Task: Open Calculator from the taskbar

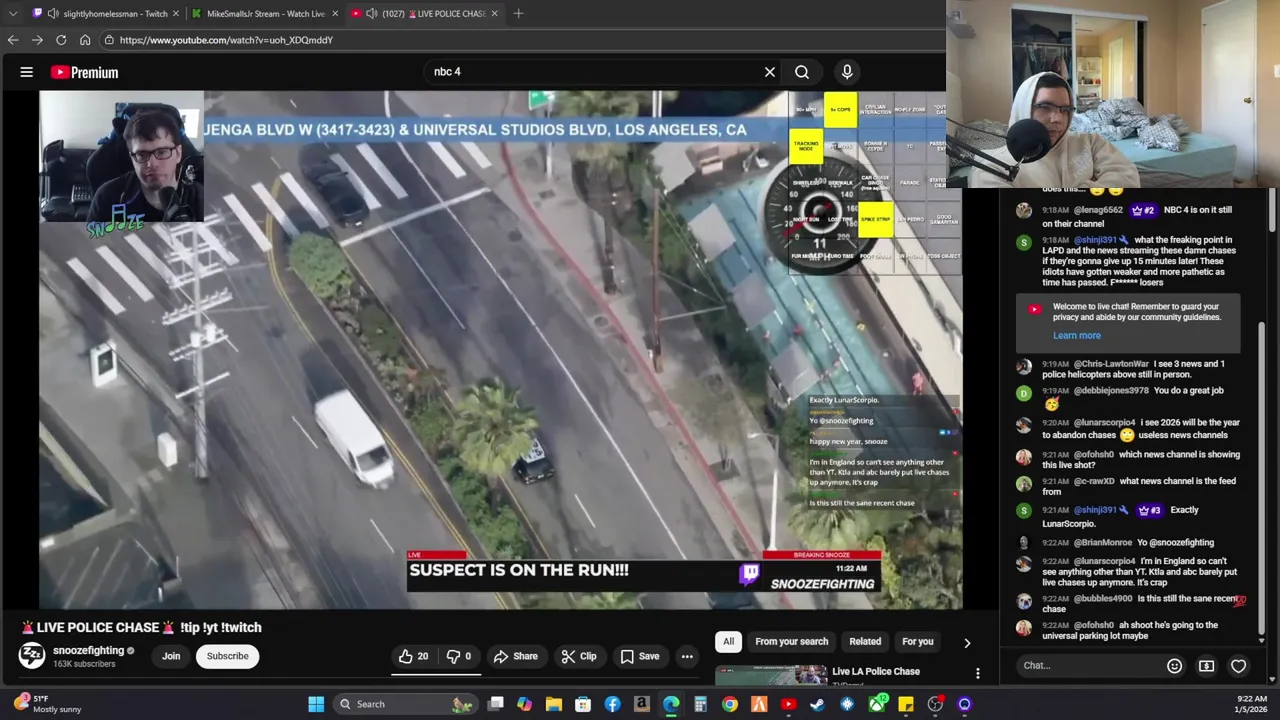Action: coord(700,704)
